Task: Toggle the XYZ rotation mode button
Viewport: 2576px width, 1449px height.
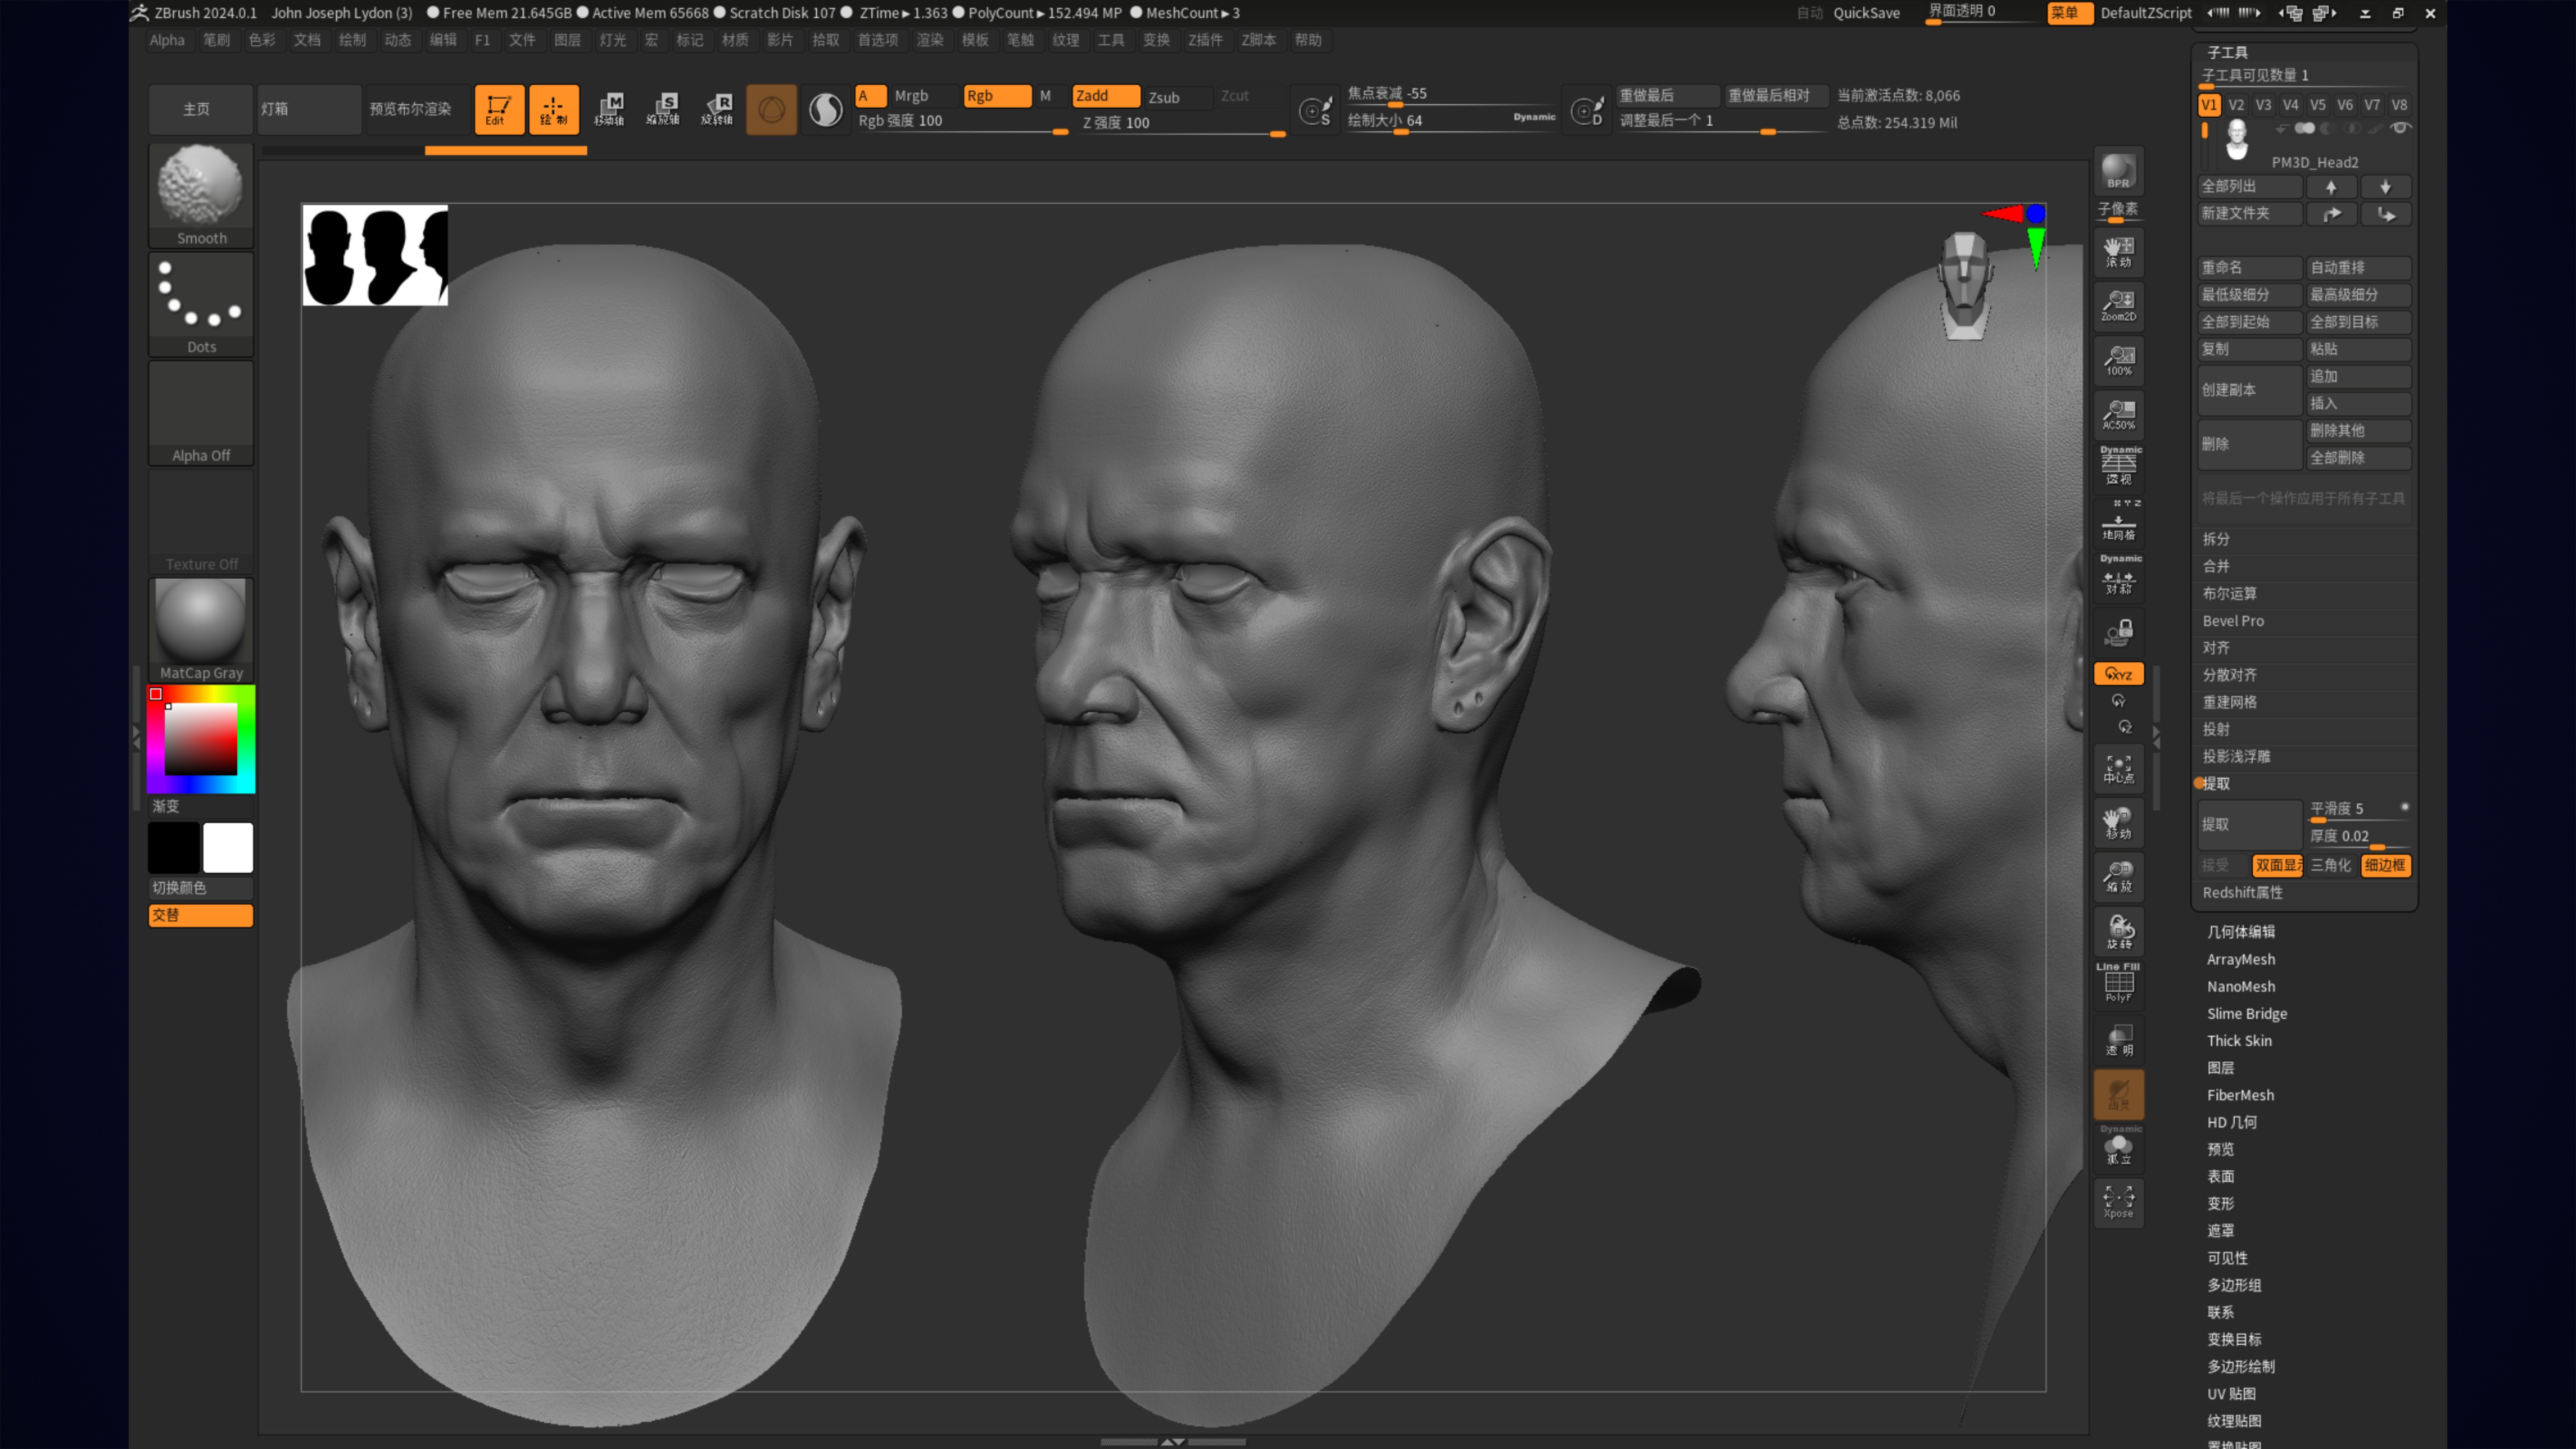Action: point(2118,674)
